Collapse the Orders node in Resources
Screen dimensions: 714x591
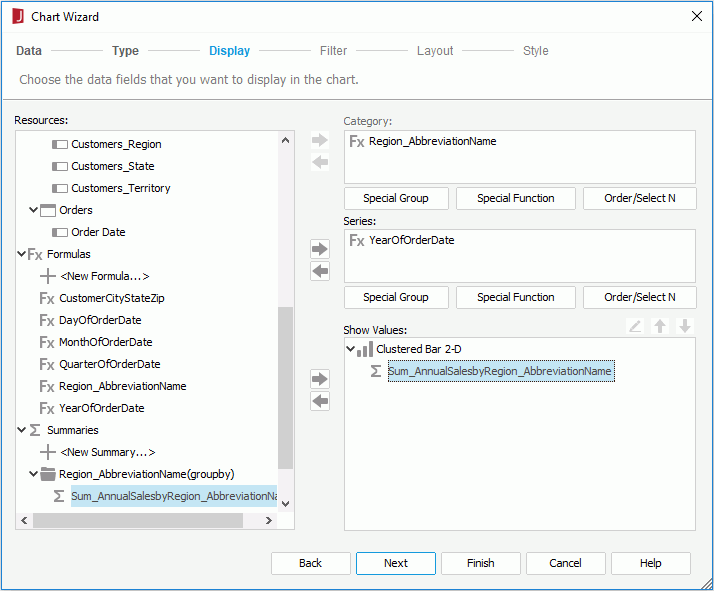pos(34,210)
